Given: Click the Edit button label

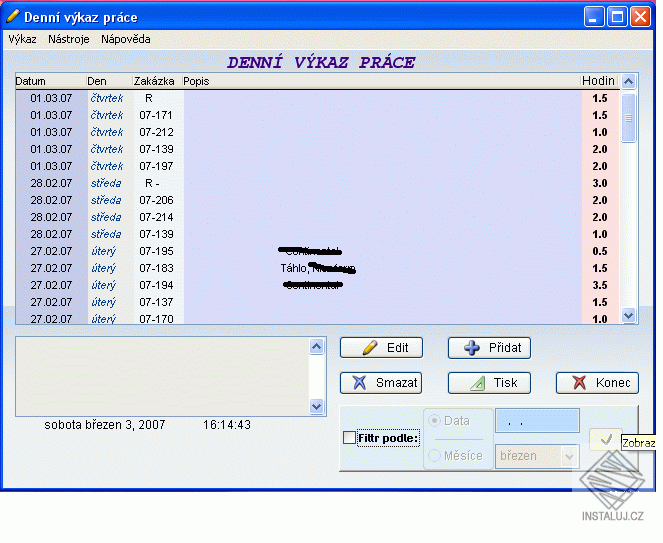Looking at the screenshot, I should [397, 348].
